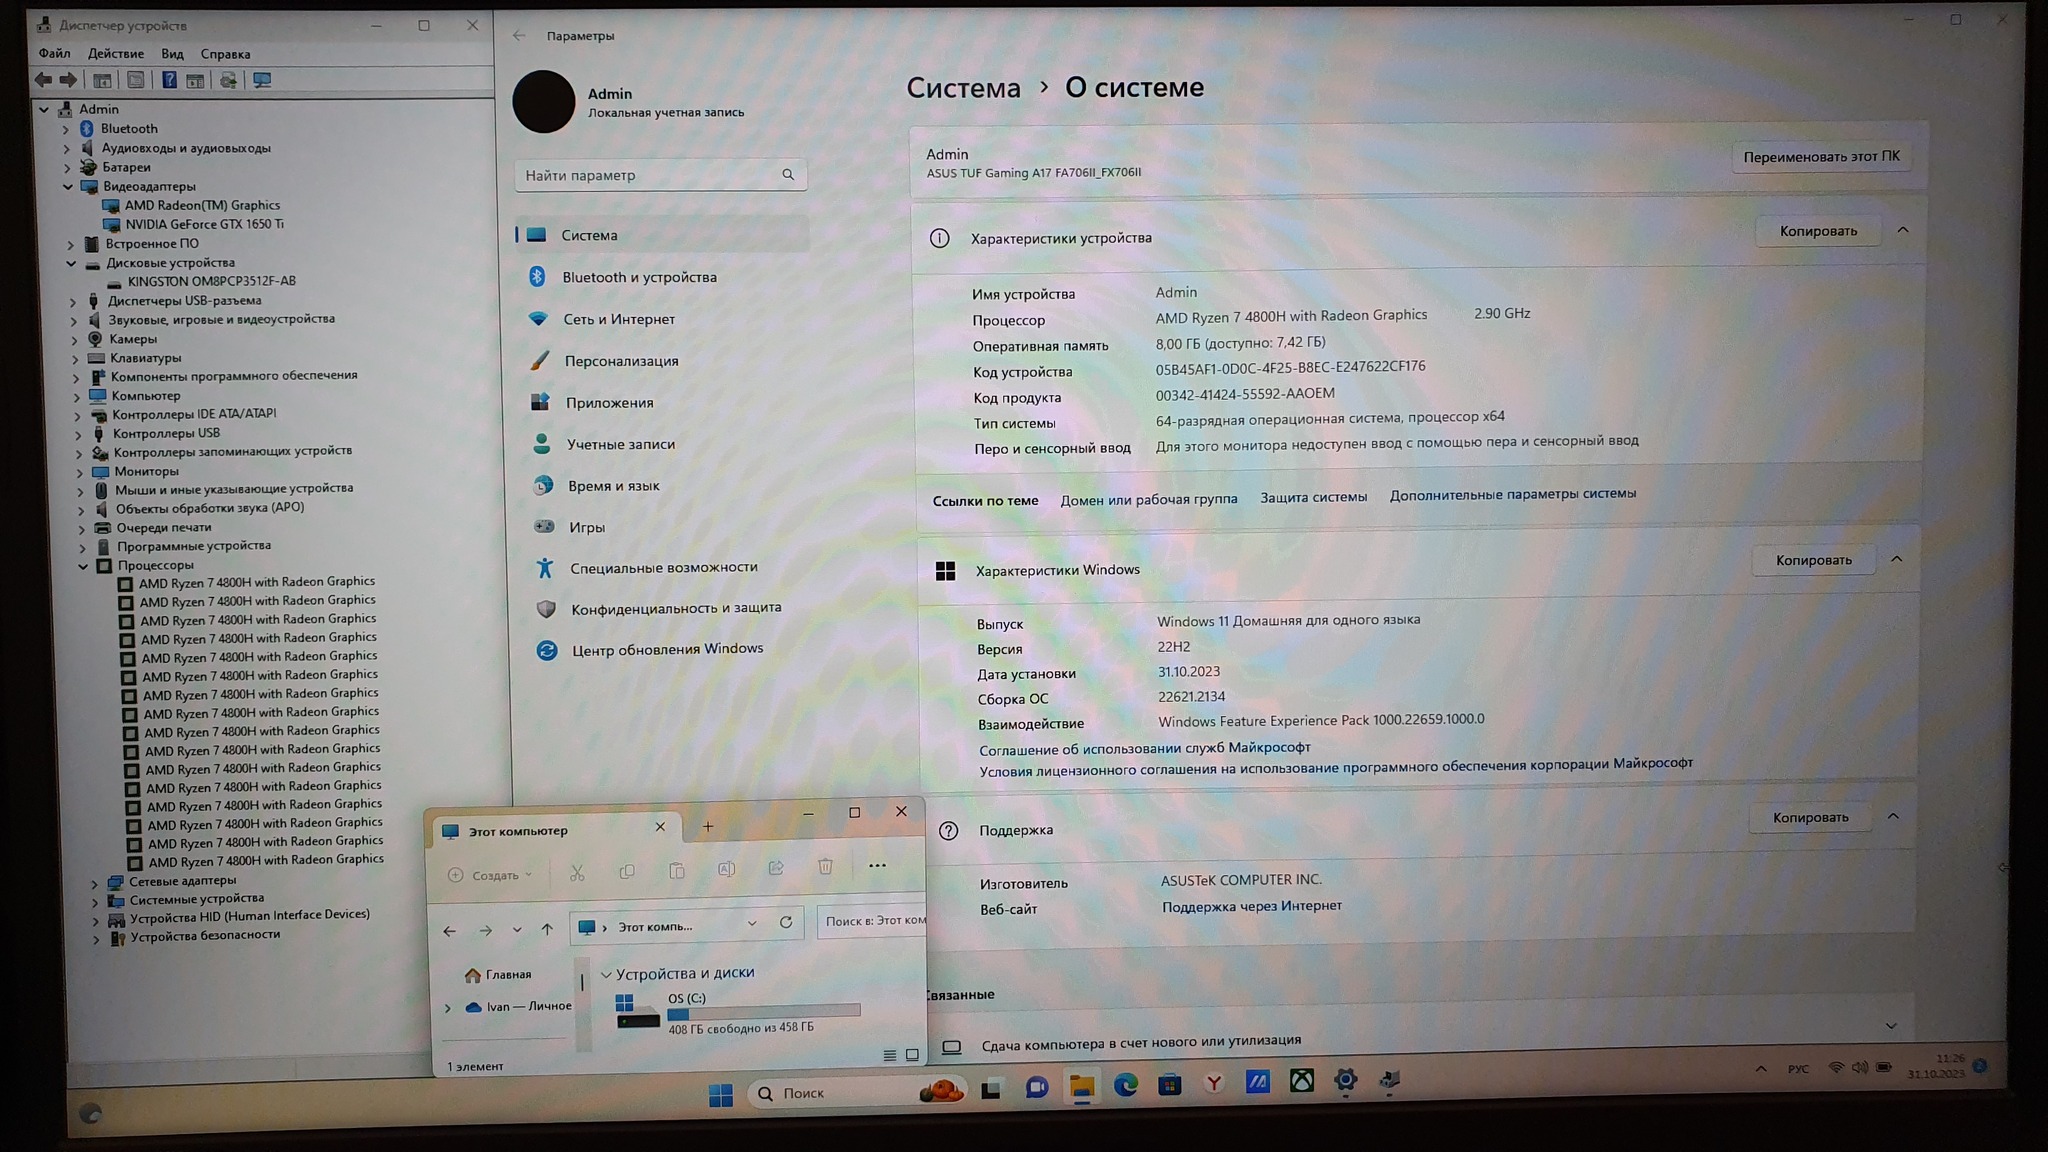
Task: Click the OS (C:) drive usage bar
Action: (763, 1012)
